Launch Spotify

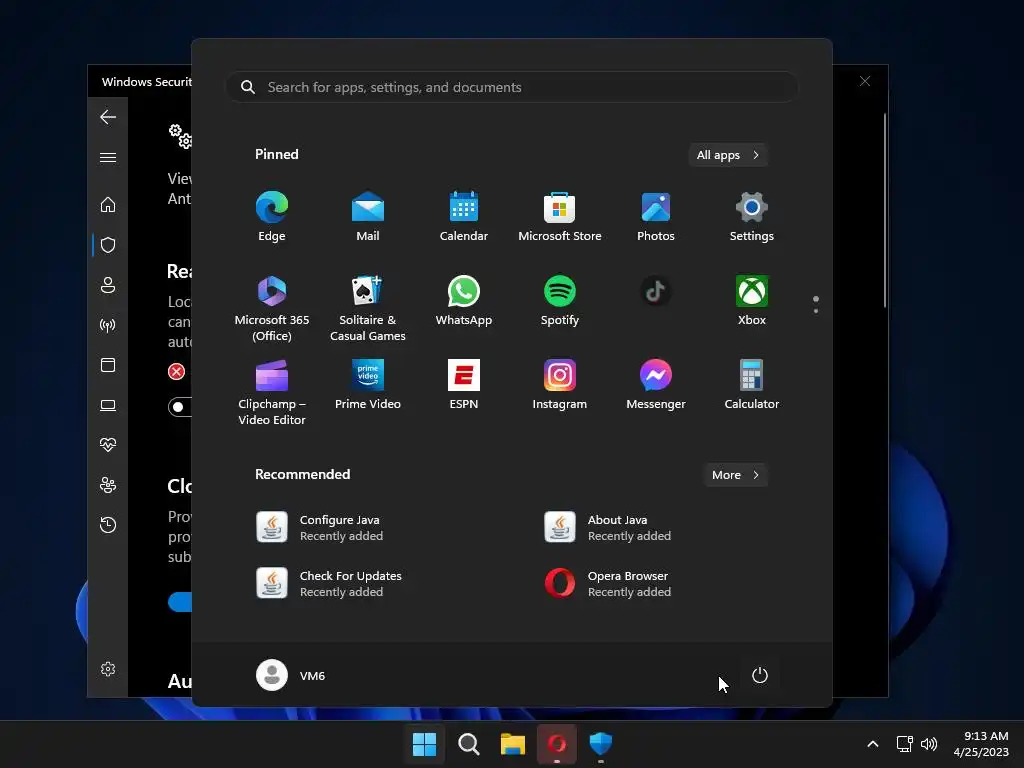pos(560,300)
